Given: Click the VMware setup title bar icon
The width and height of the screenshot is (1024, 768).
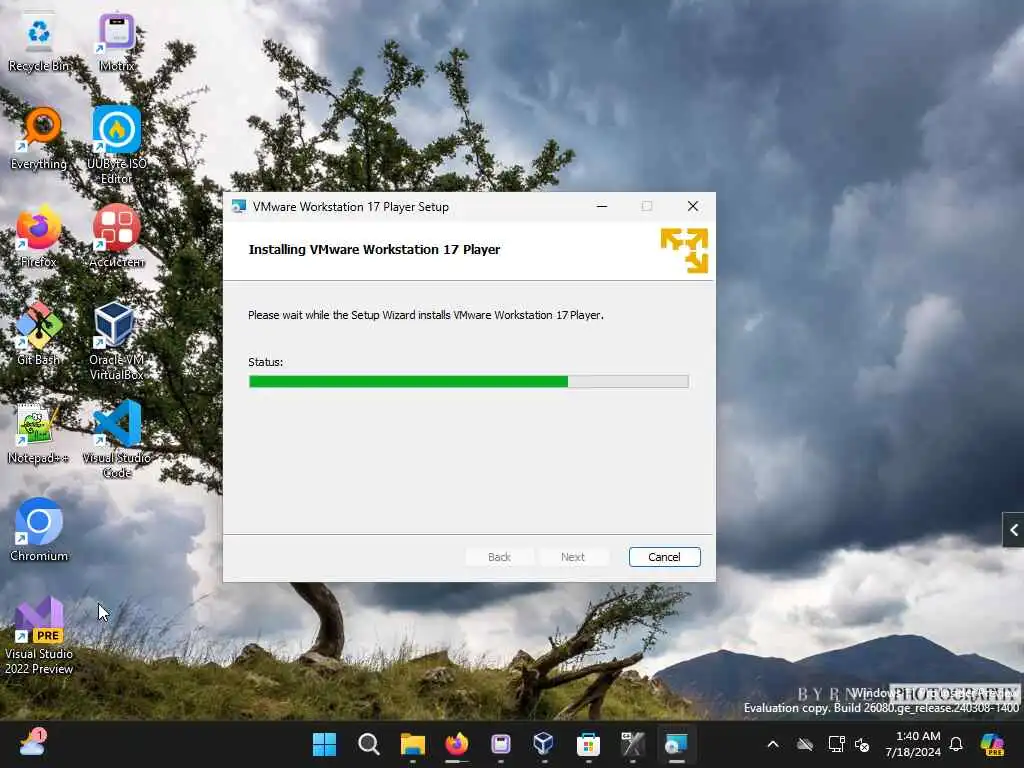Looking at the screenshot, I should pyautogui.click(x=239, y=206).
